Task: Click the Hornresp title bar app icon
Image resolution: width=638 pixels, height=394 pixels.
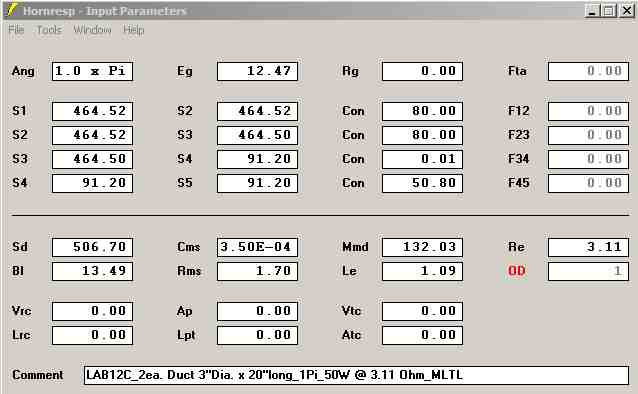Action: pyautogui.click(x=13, y=10)
